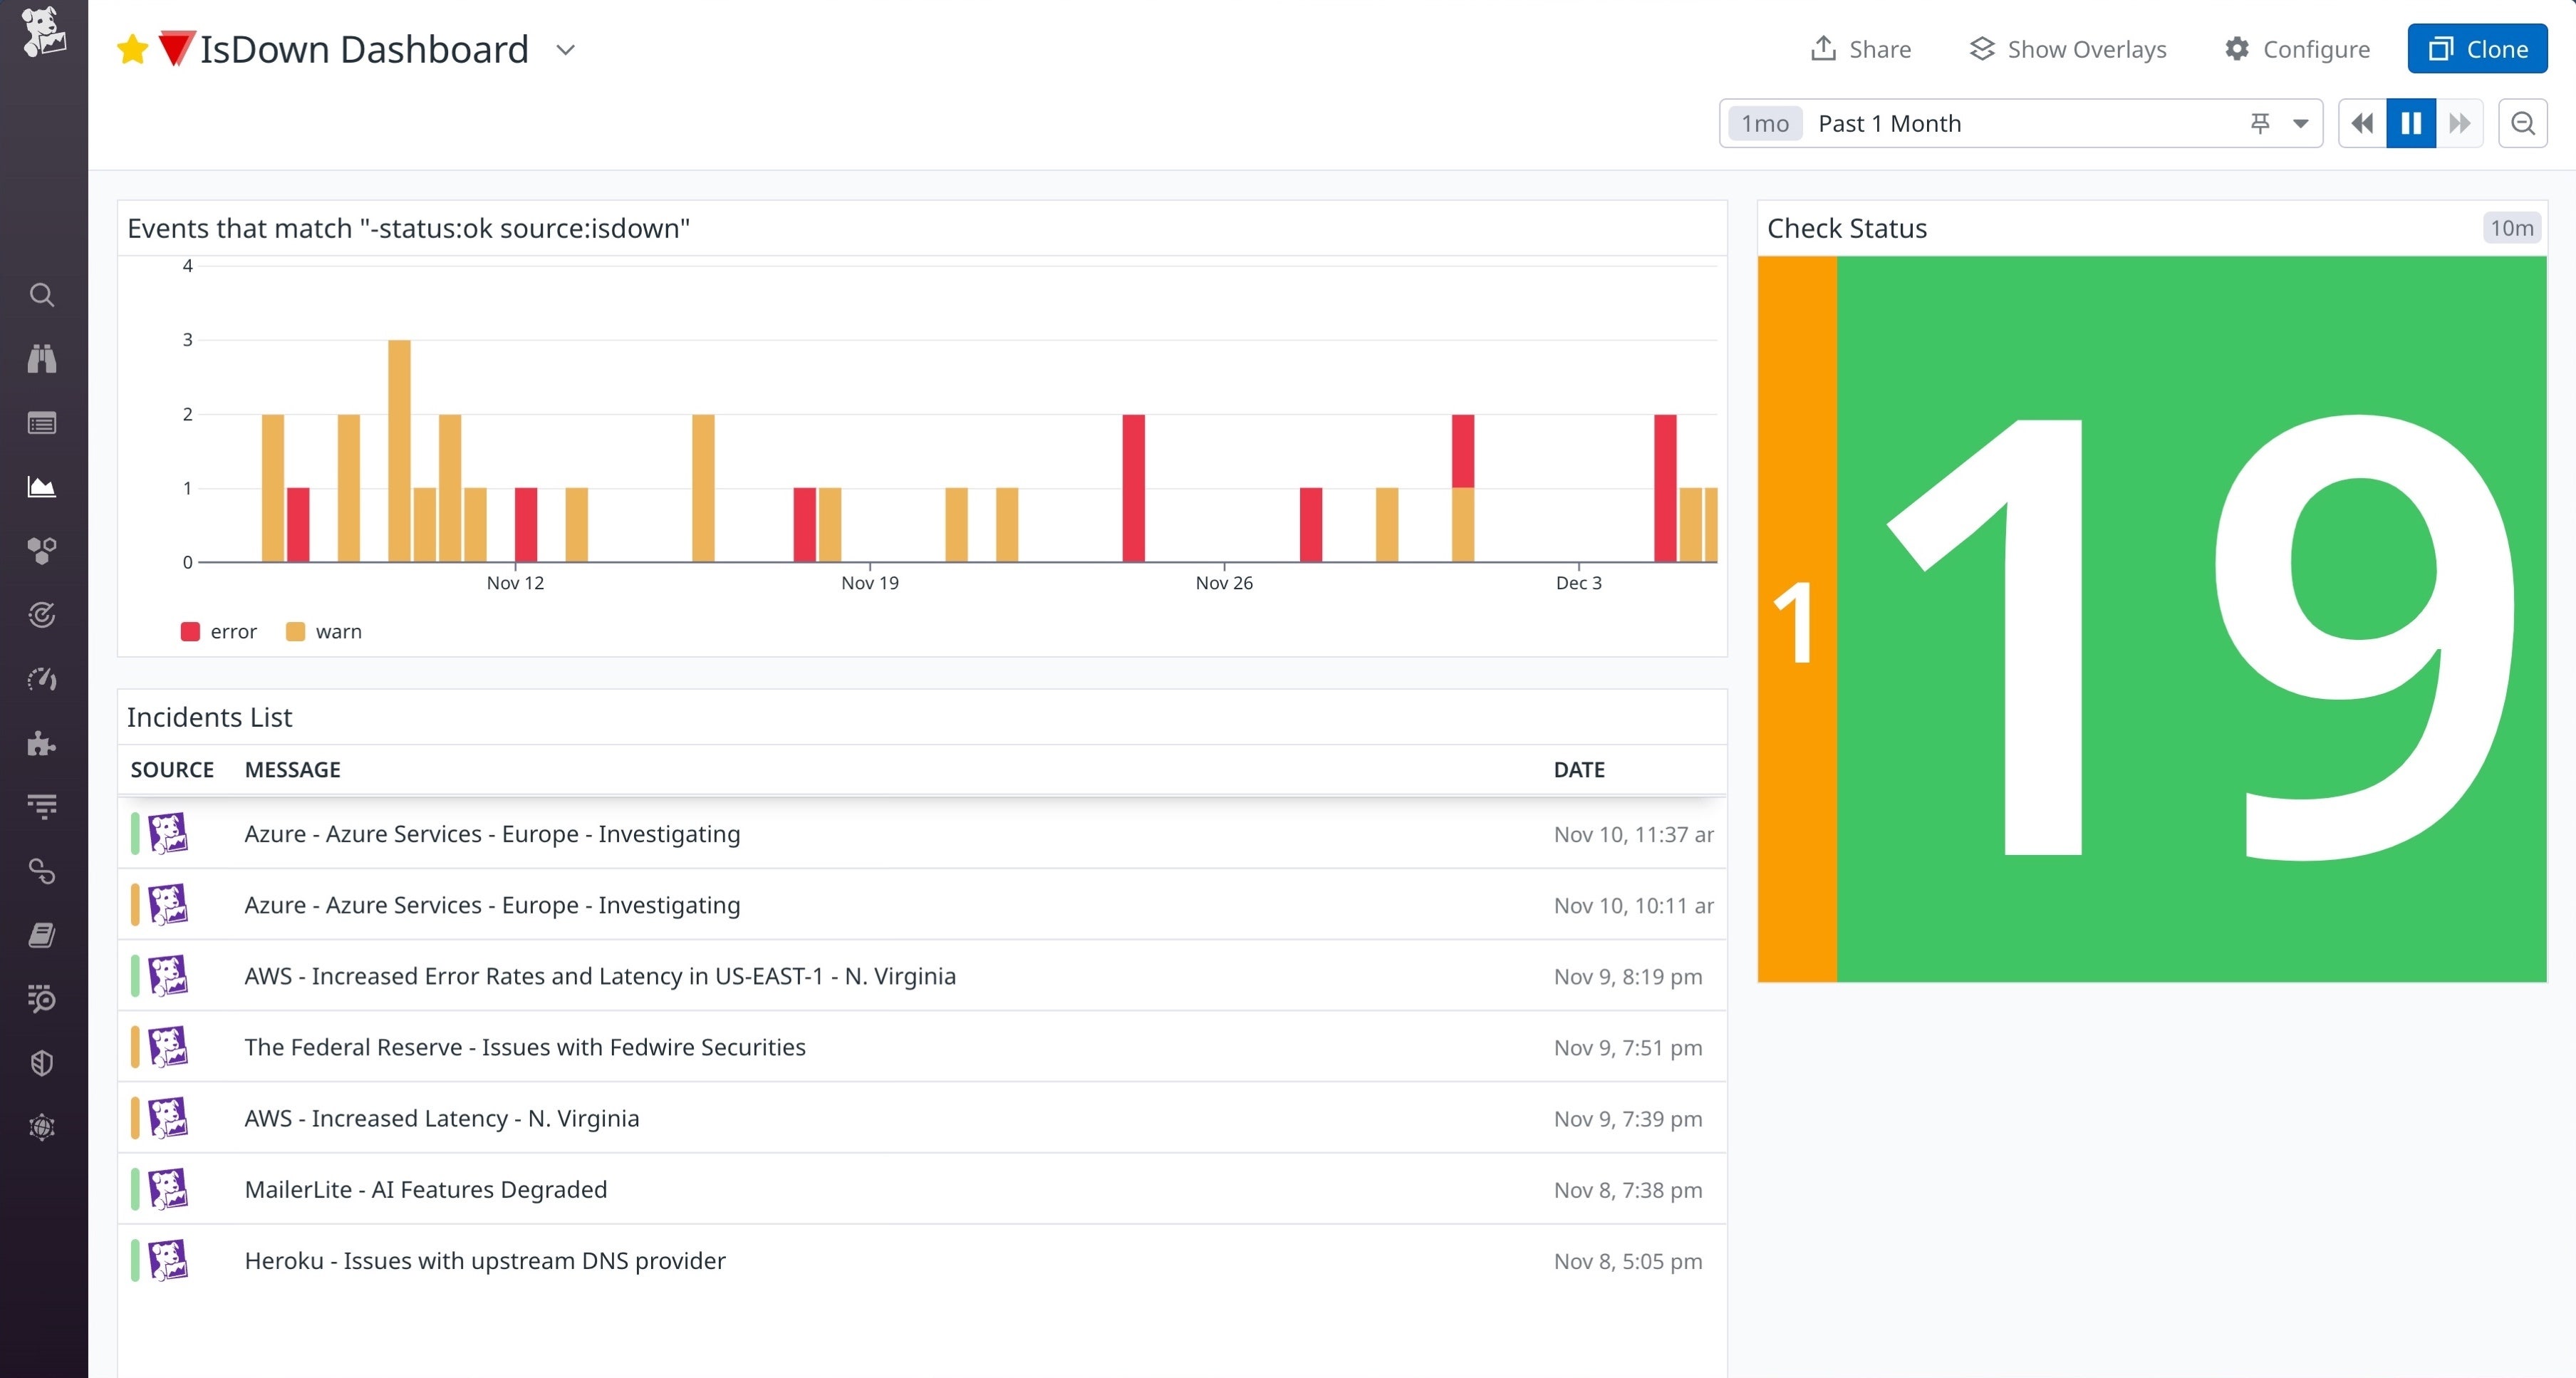2576x1378 pixels.
Task: Open the Heroku upstream DNS provider incident
Action: pos(485,1261)
